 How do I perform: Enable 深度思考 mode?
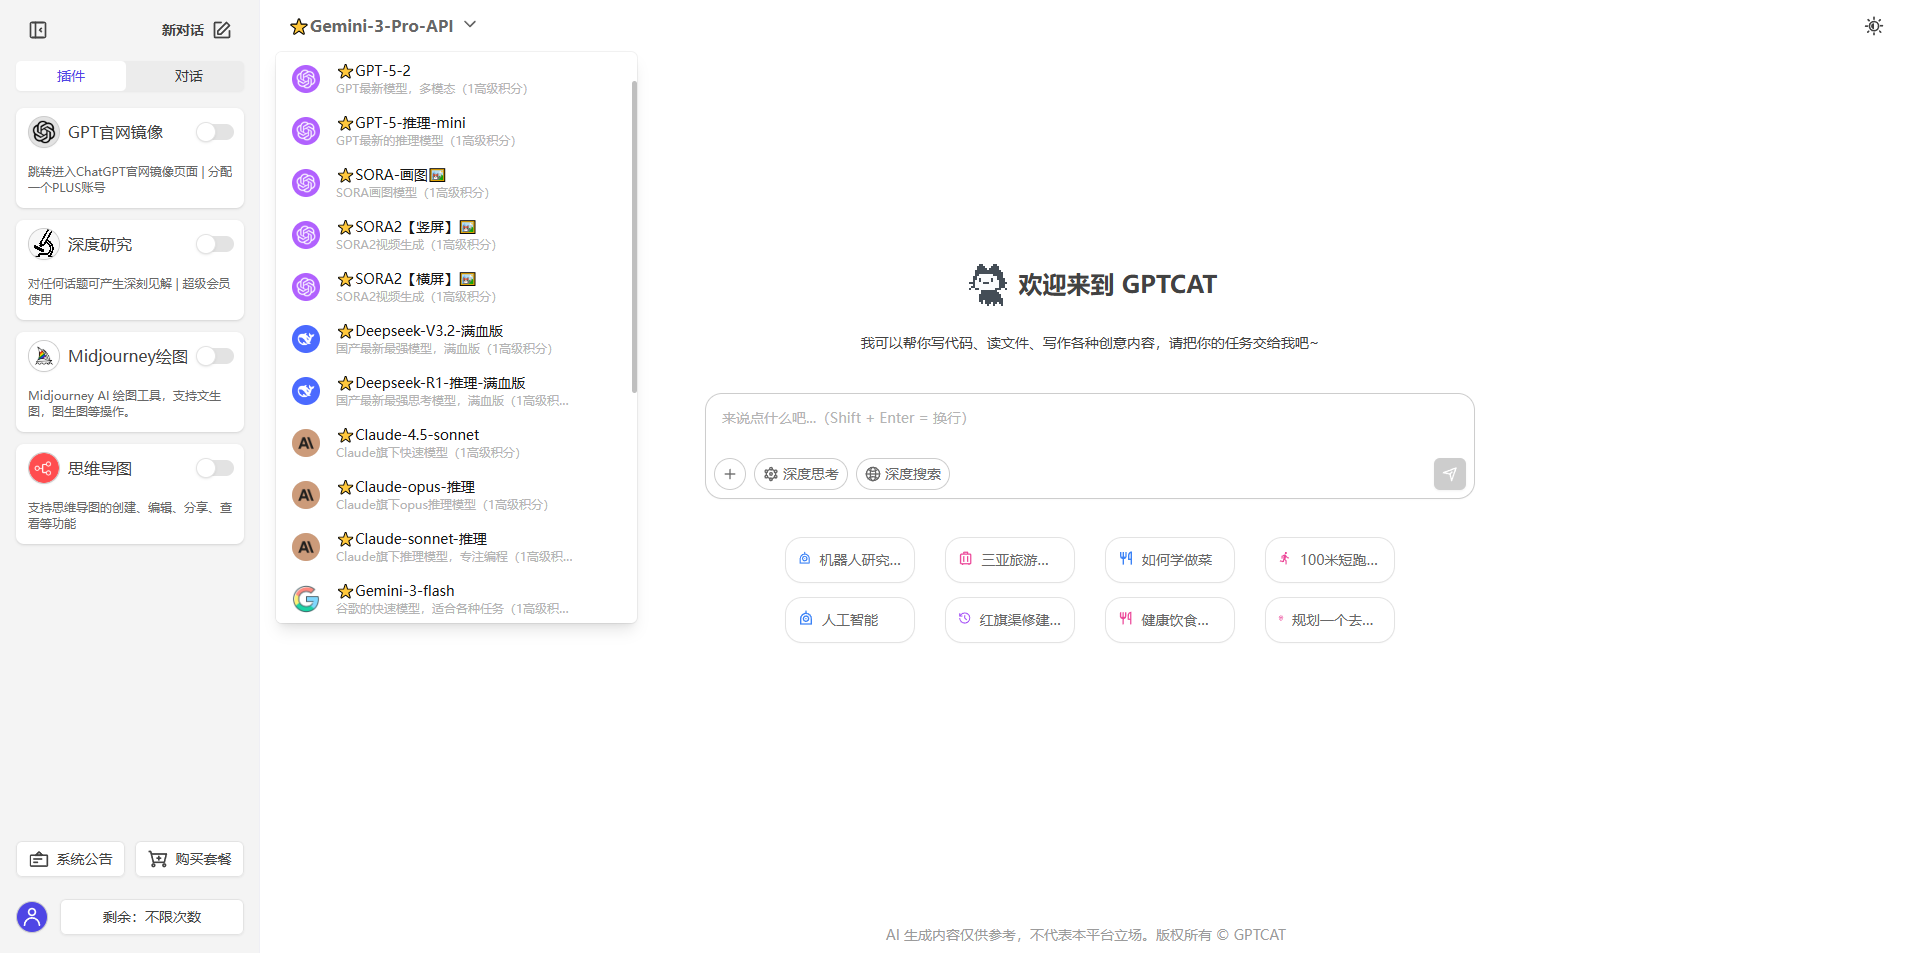click(x=800, y=474)
